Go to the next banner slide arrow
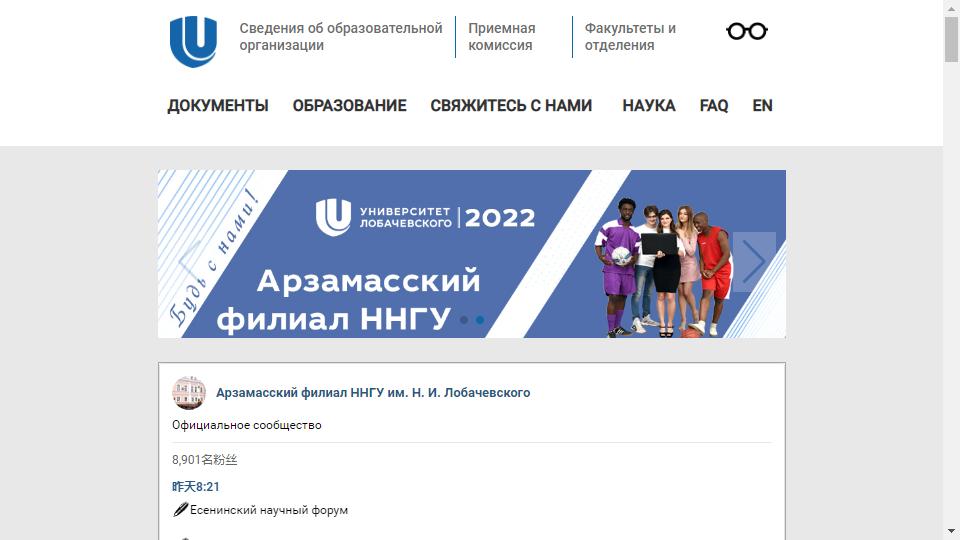Screen dimensions: 960x540 pyautogui.click(x=754, y=261)
